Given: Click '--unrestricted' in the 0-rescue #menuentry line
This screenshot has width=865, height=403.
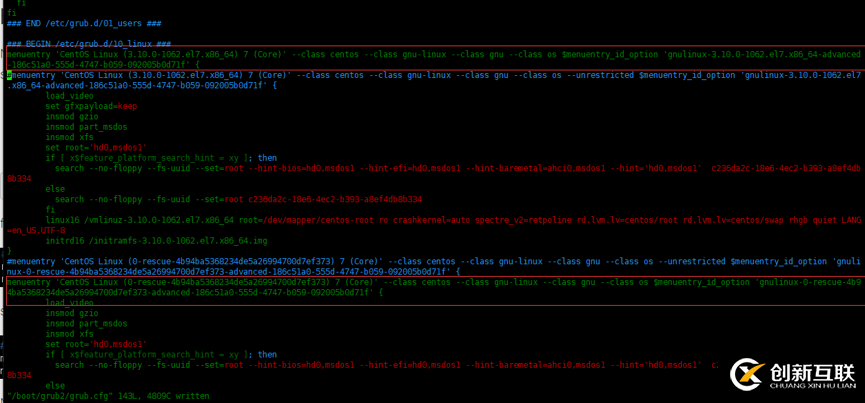Looking at the screenshot, I should (694, 261).
